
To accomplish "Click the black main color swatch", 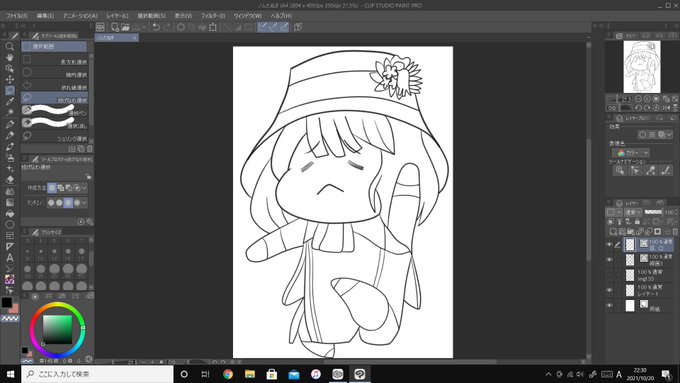I will tap(6, 302).
